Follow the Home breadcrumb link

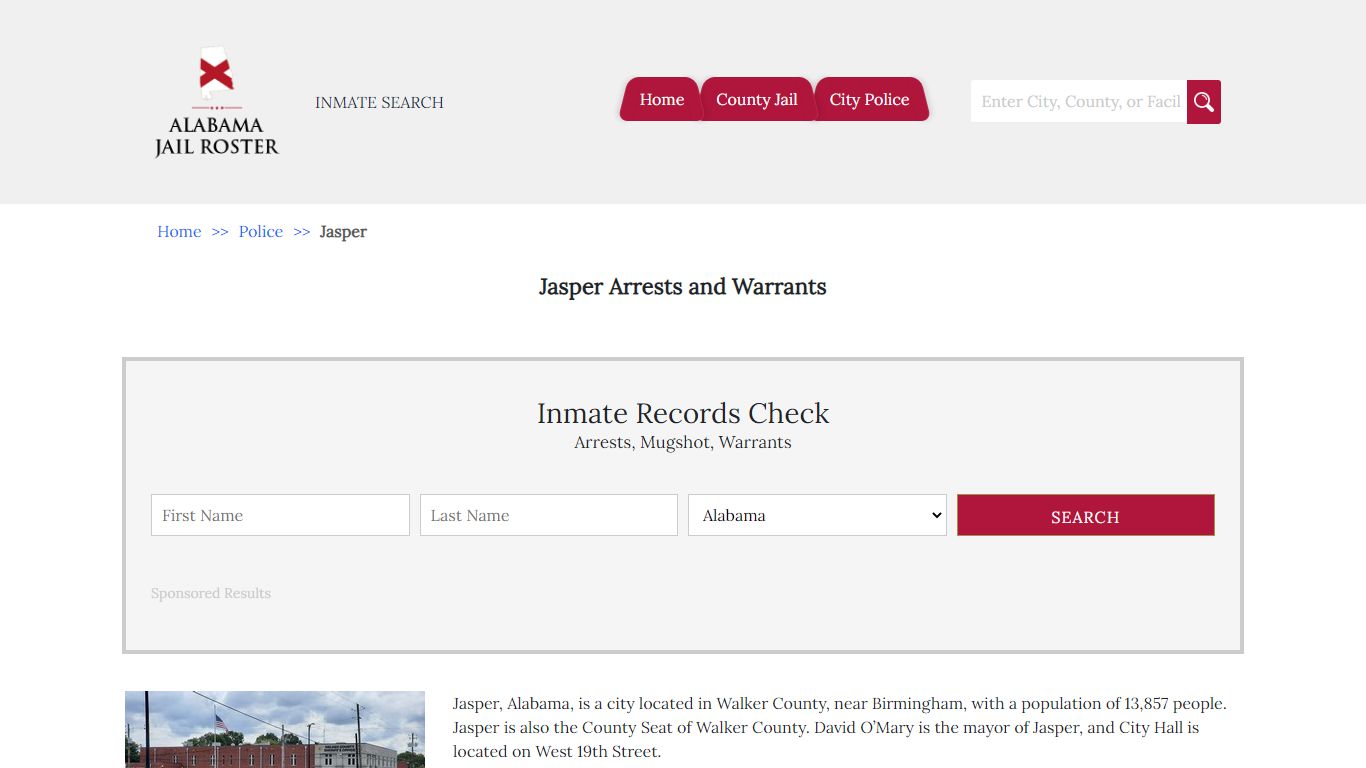pyautogui.click(x=179, y=231)
